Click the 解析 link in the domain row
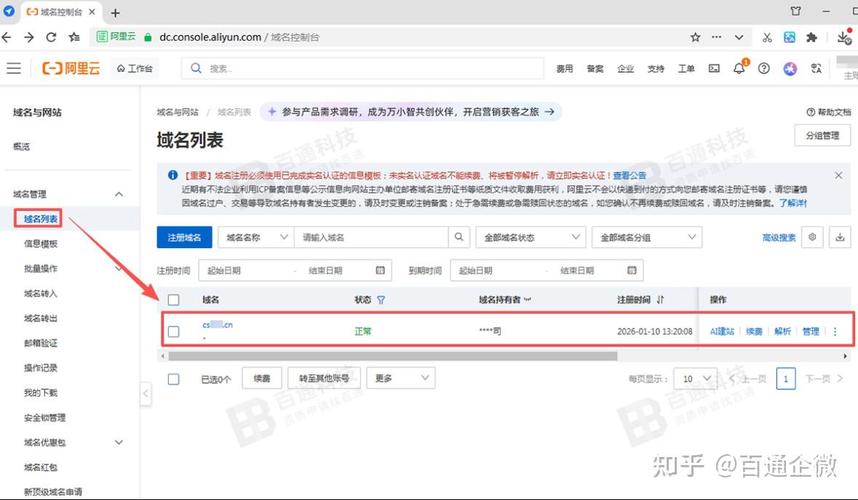The width and height of the screenshot is (858, 500). [x=782, y=332]
